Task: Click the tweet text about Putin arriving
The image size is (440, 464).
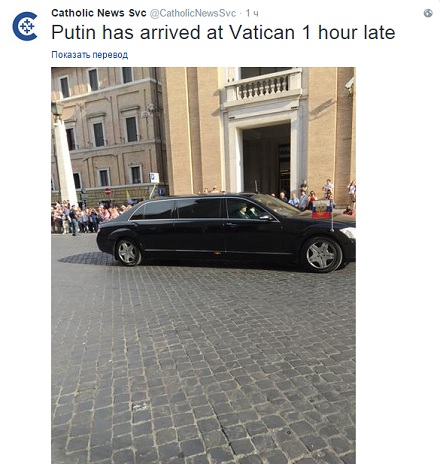Action: tap(223, 32)
